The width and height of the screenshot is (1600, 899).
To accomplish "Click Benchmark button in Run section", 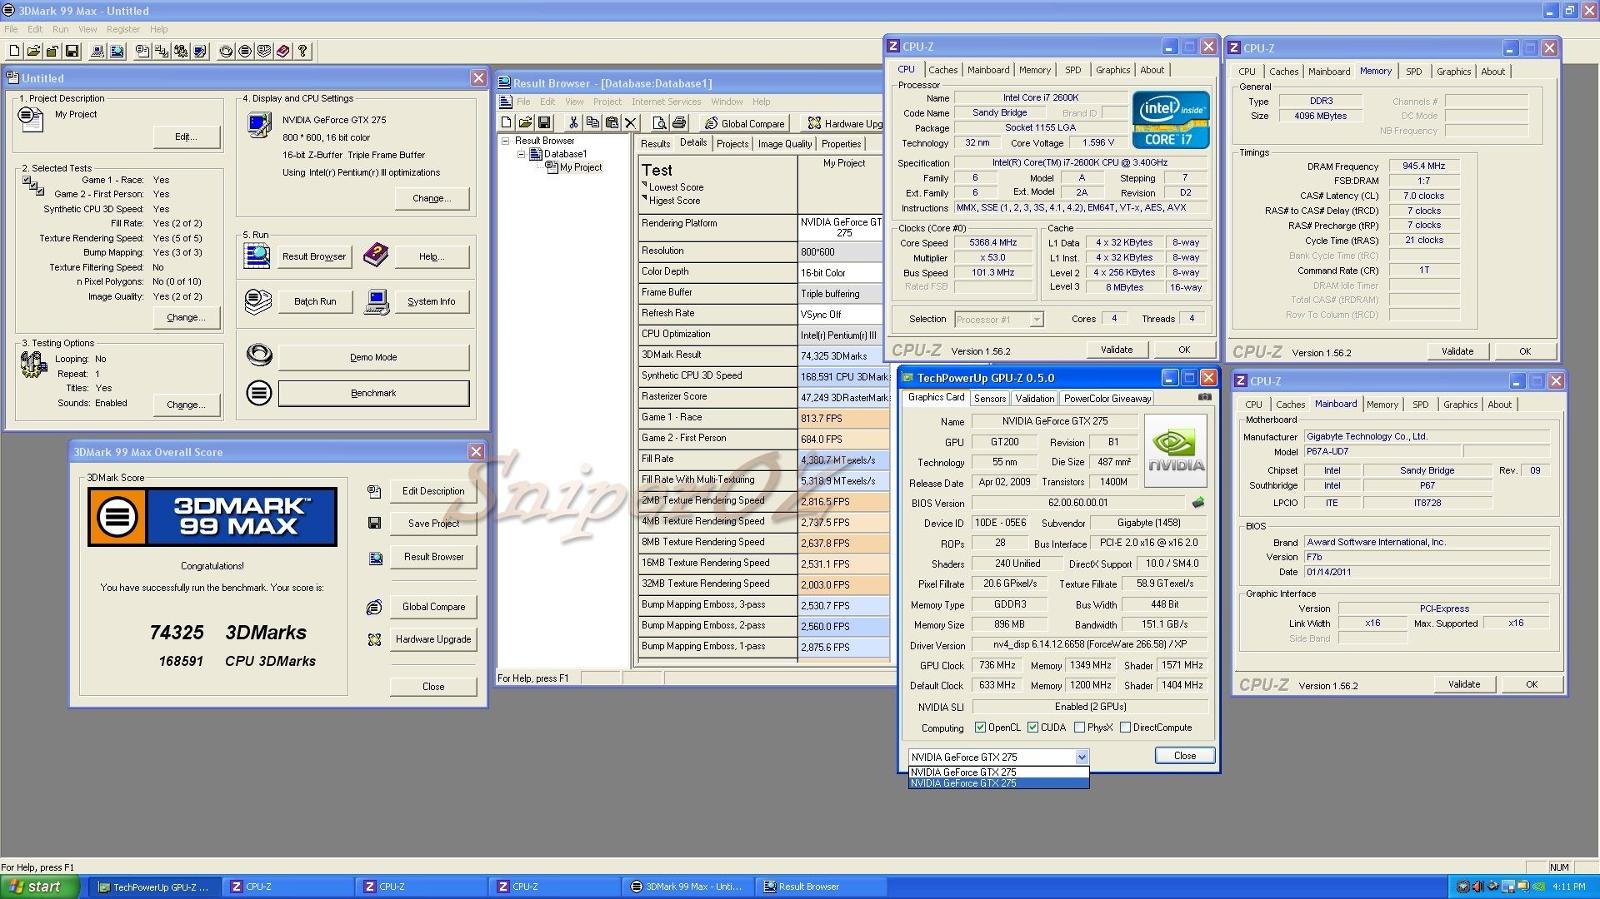I will coord(373,393).
